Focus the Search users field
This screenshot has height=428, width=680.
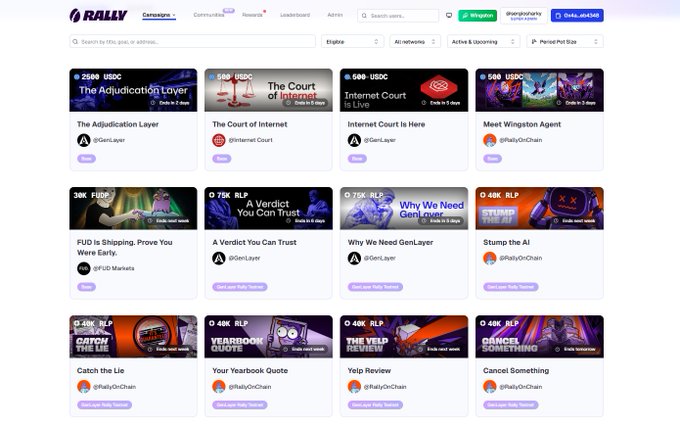point(398,16)
